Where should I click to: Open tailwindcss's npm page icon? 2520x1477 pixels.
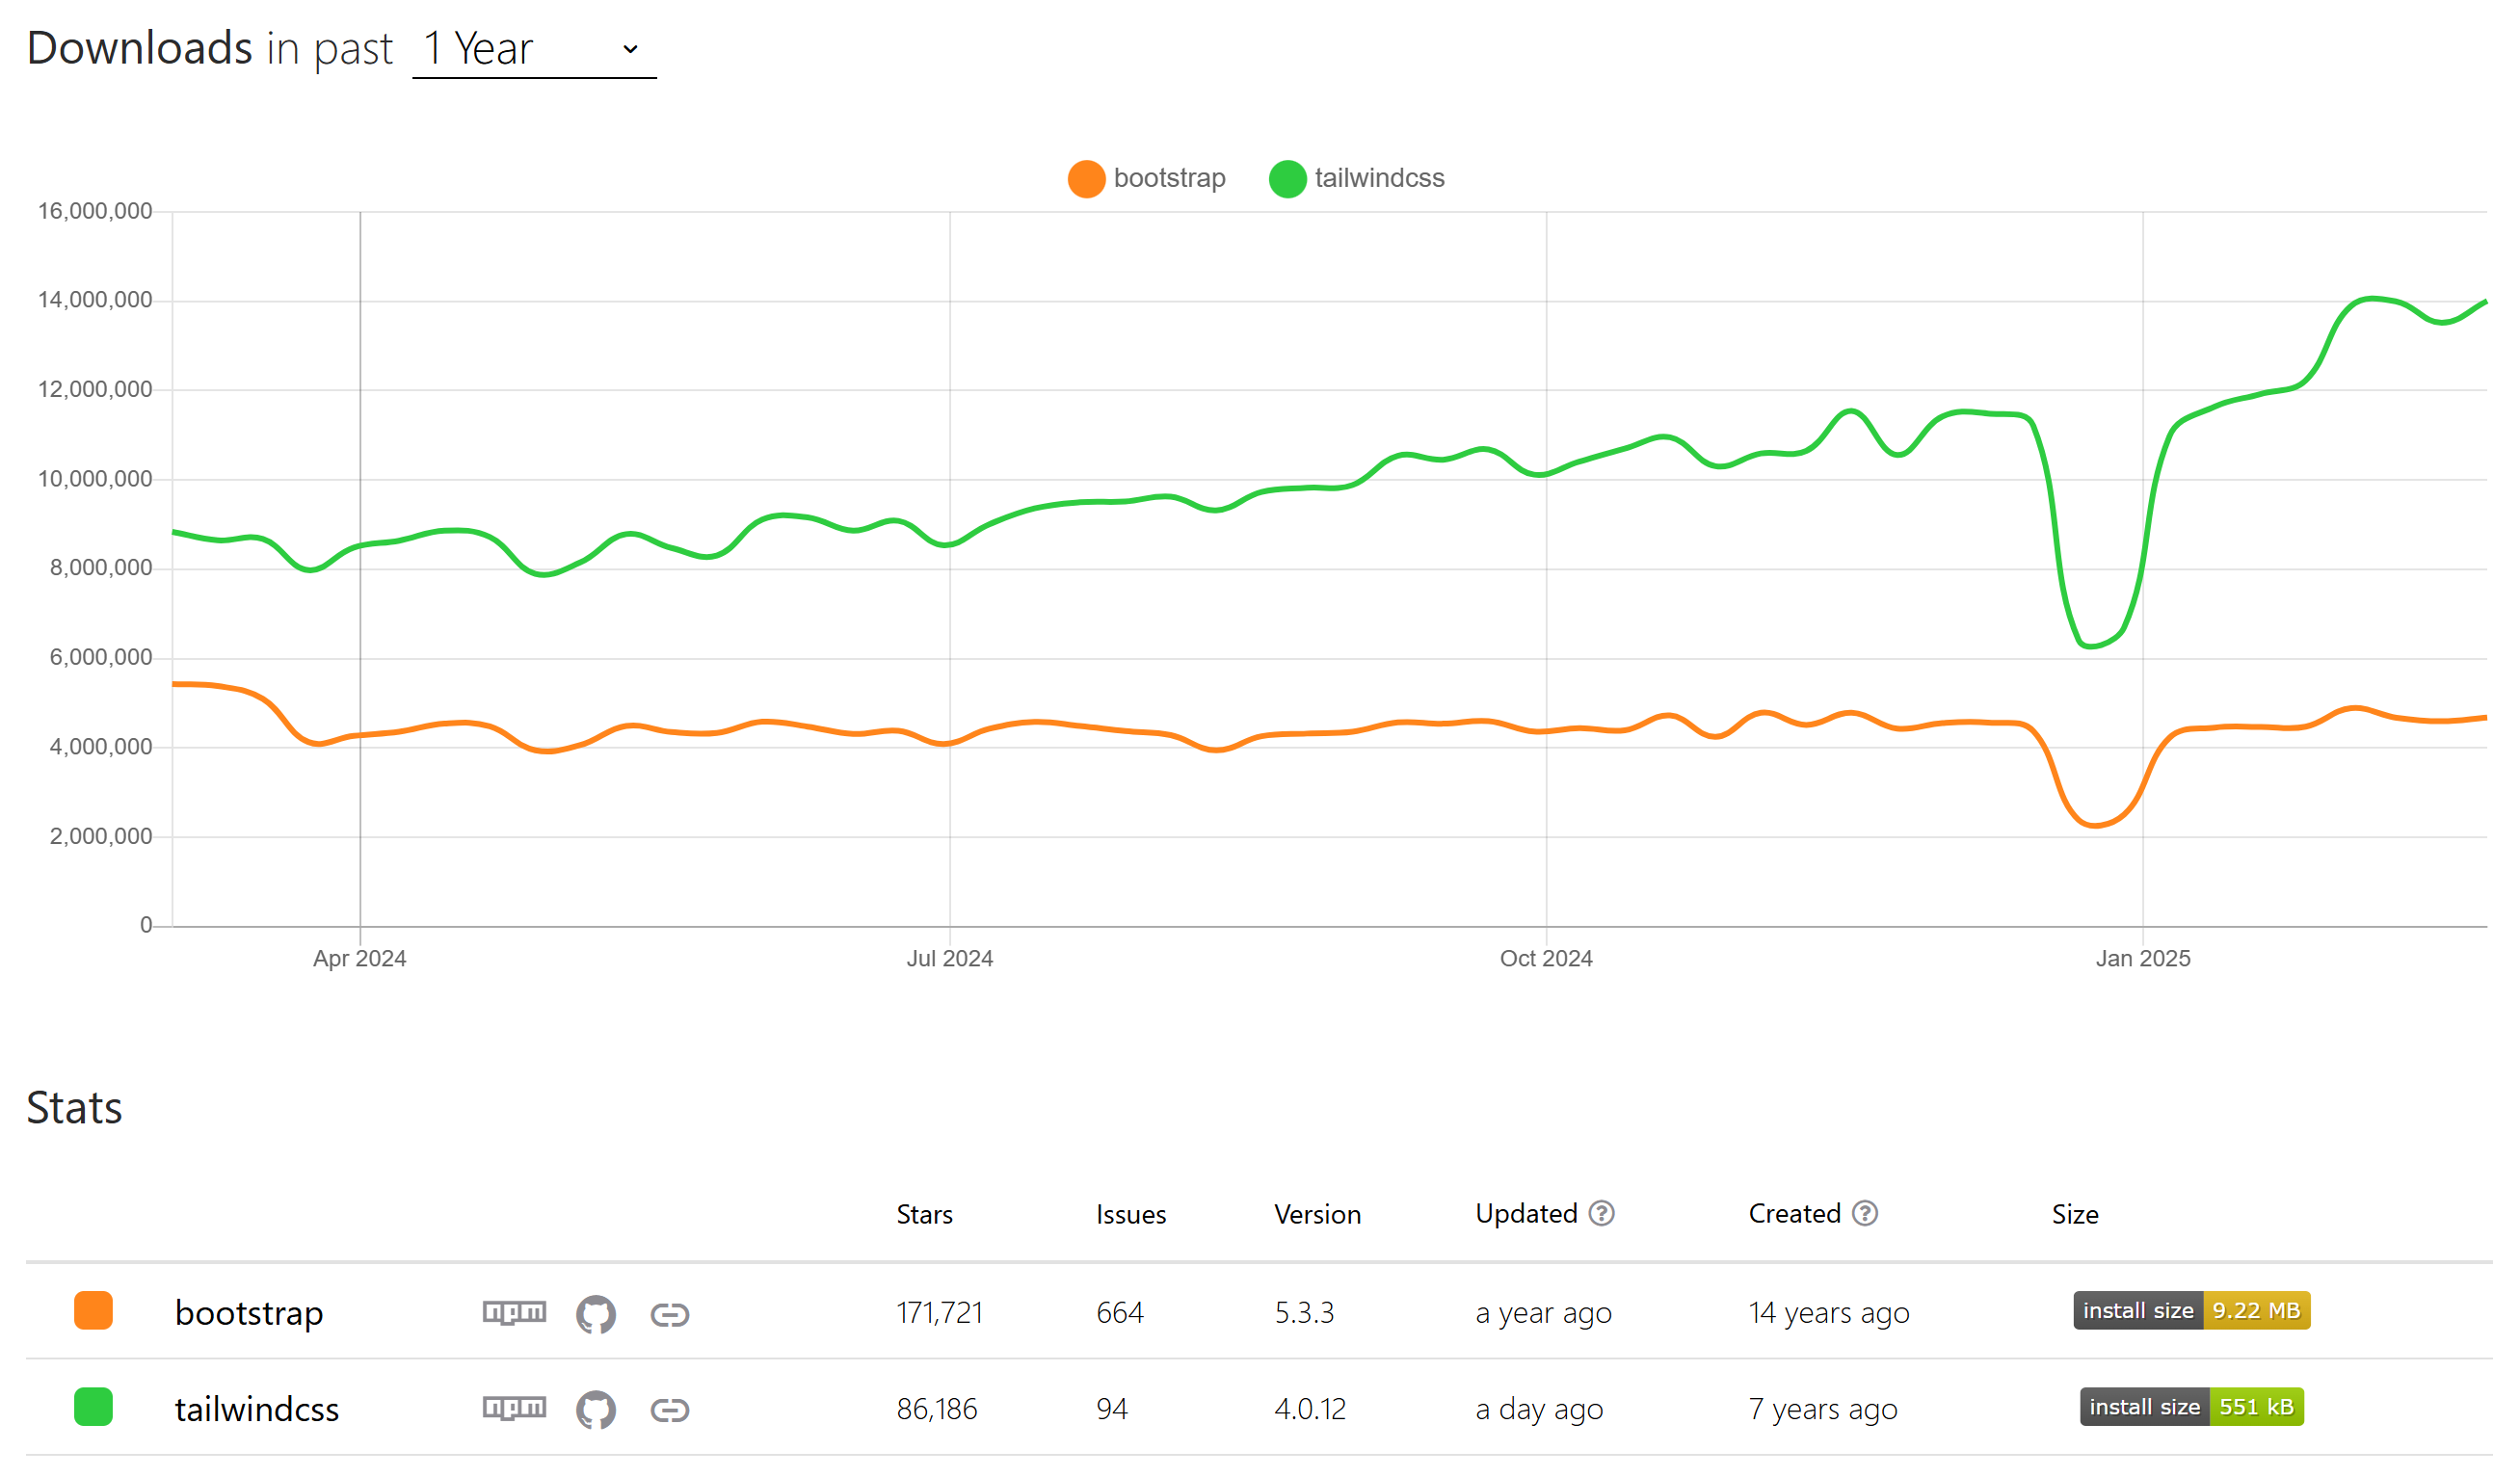point(514,1408)
